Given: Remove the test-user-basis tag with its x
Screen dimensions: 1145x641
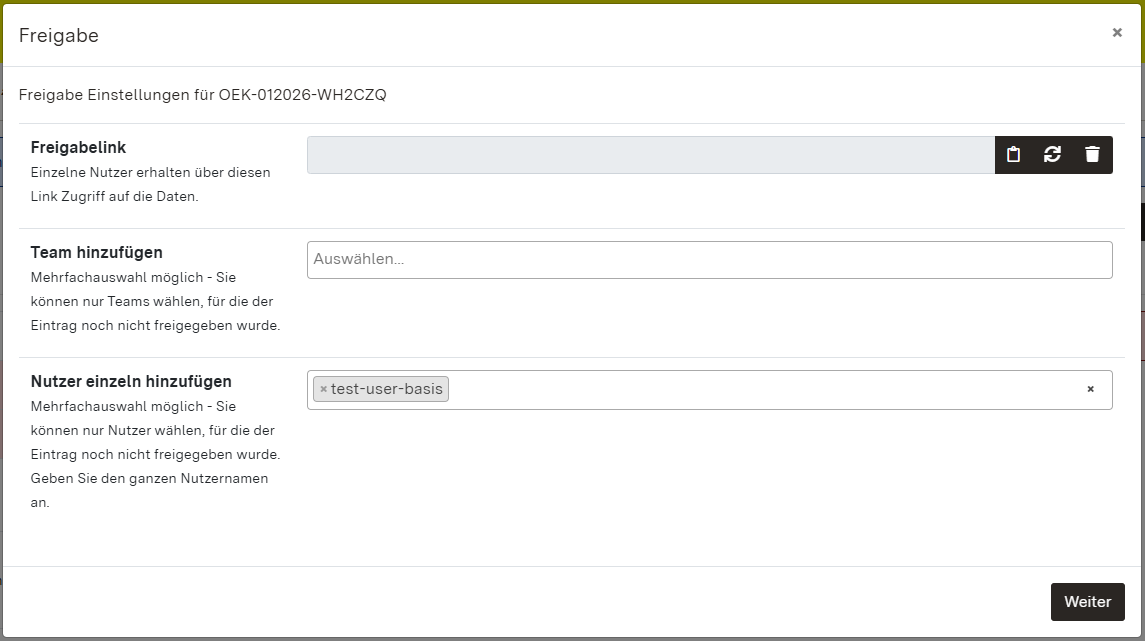Looking at the screenshot, I should tap(323, 389).
